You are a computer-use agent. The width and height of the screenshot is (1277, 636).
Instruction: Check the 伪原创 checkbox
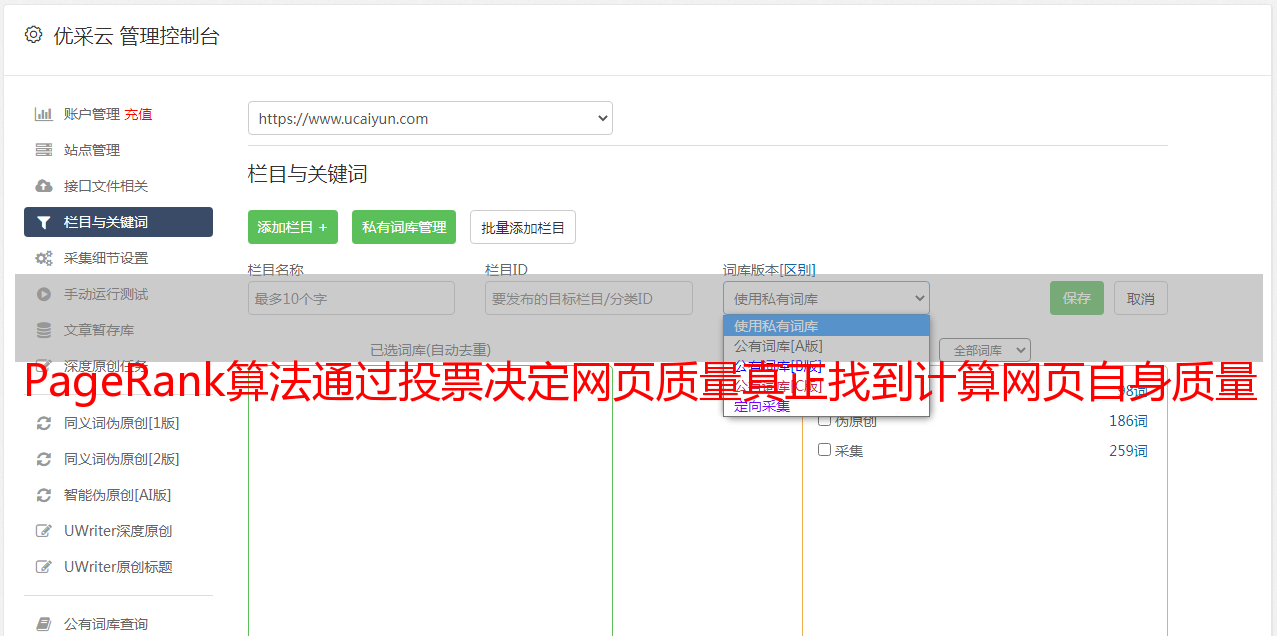(x=825, y=420)
